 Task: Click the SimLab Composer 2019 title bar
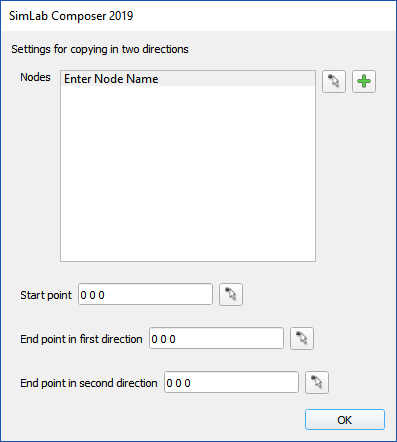[x=198, y=16]
